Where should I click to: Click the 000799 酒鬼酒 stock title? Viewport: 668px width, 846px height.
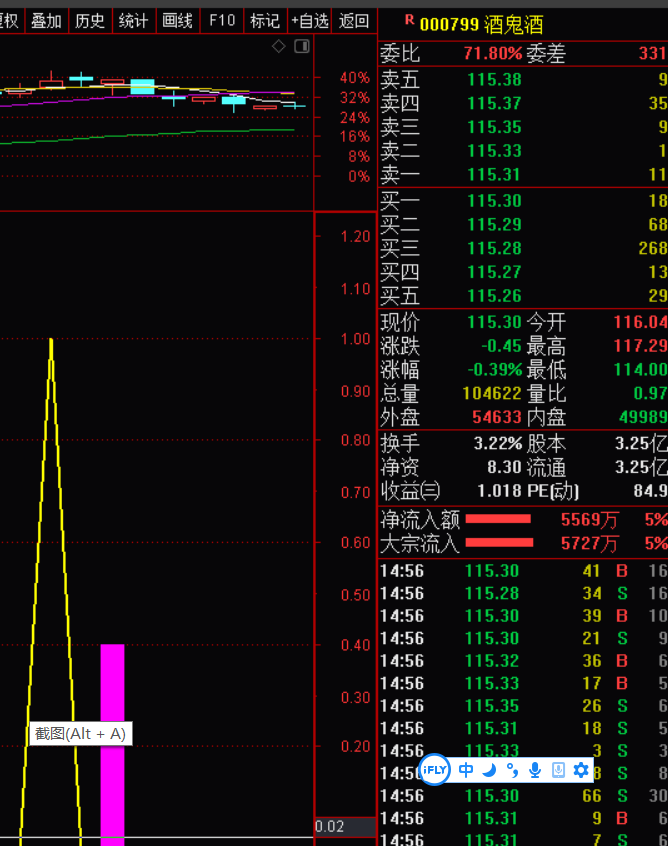(x=481, y=25)
